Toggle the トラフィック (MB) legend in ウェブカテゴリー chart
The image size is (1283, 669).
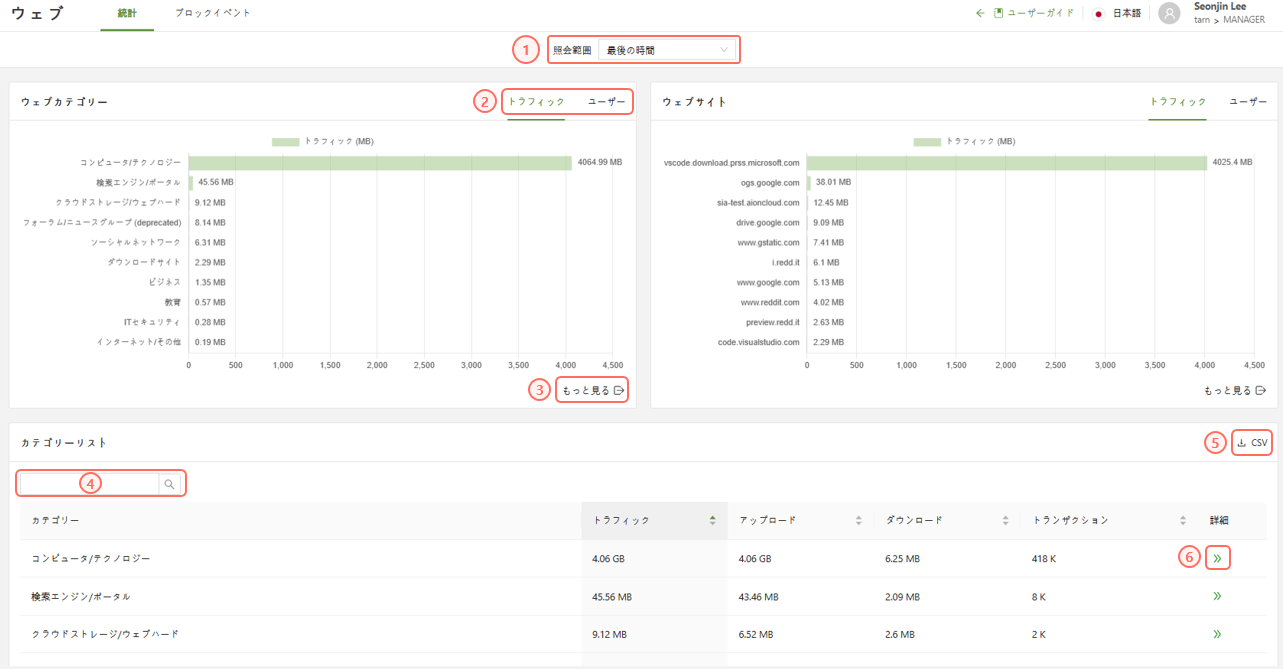pos(323,142)
